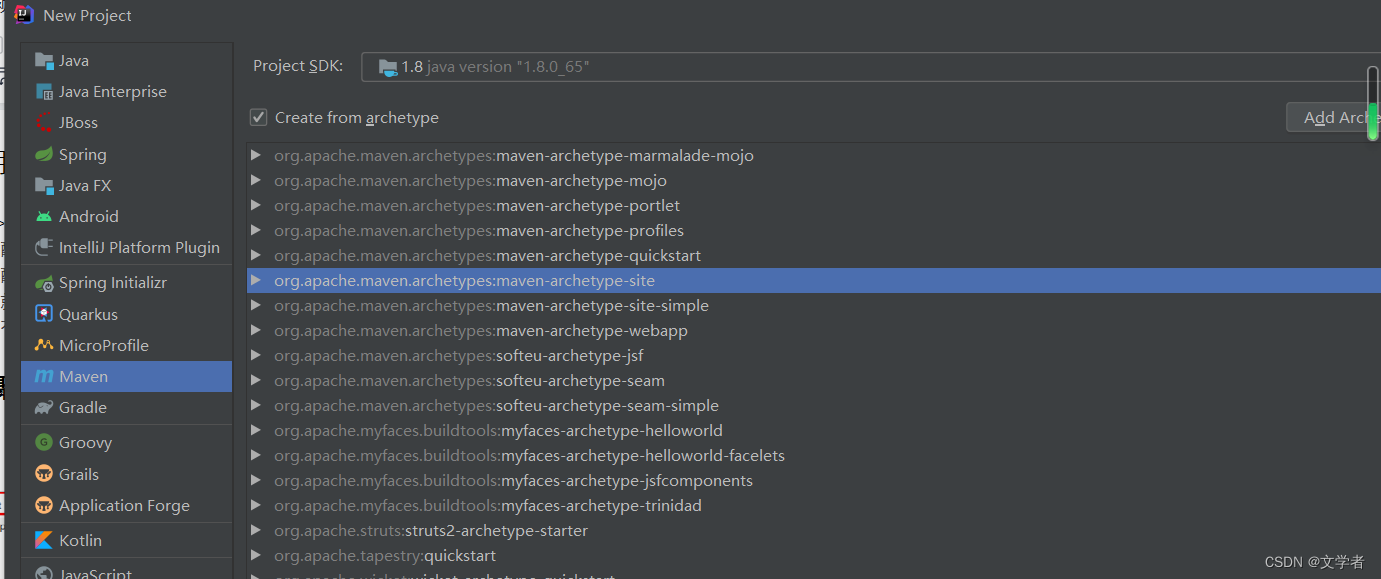
Task: Click the archetype list vertical scrollbar
Action: click(1373, 103)
